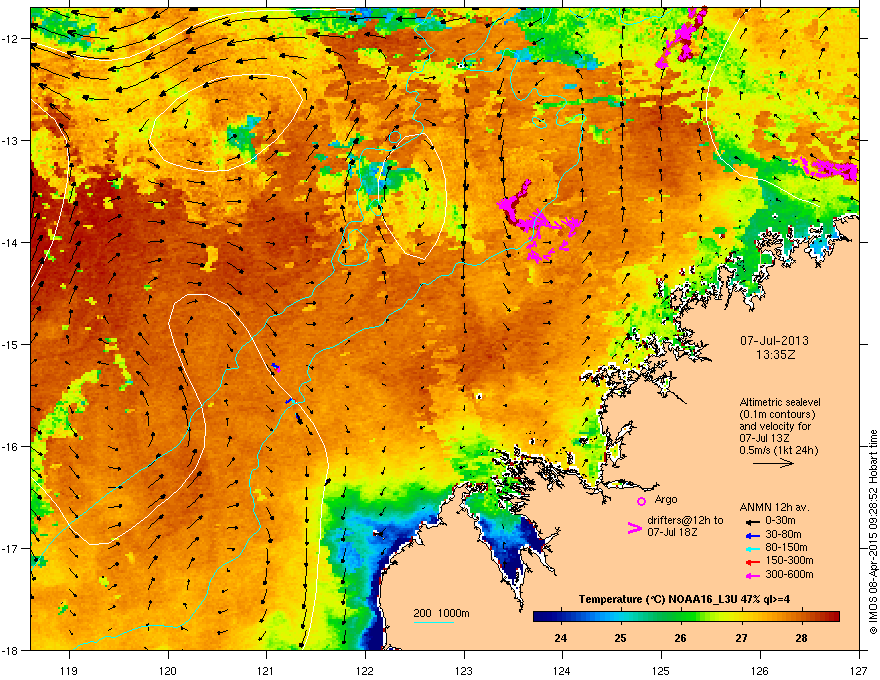The height and width of the screenshot is (680, 880).
Task: Click the red 150-300m arrow legend symbol
Action: click(751, 562)
